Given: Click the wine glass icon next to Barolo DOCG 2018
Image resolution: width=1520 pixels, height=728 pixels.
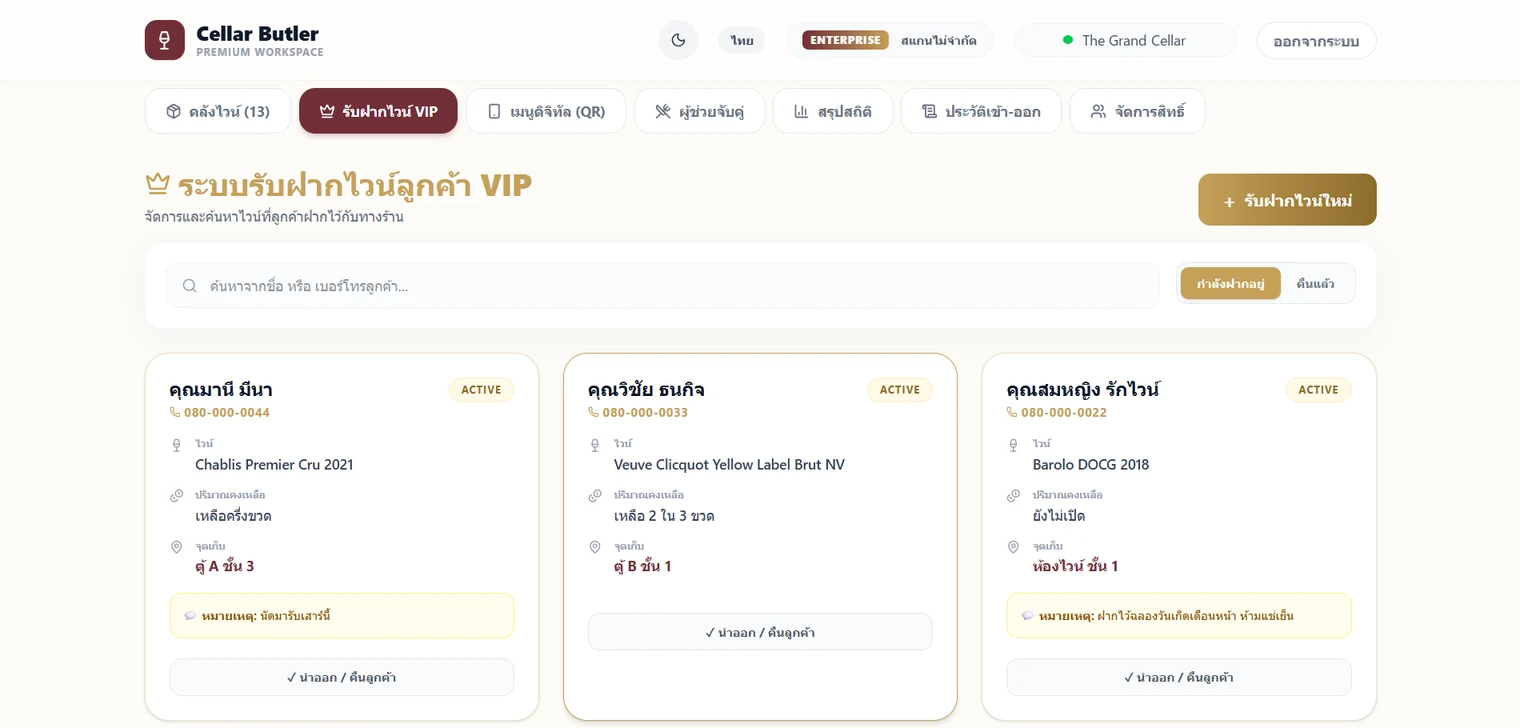Looking at the screenshot, I should [x=1013, y=444].
